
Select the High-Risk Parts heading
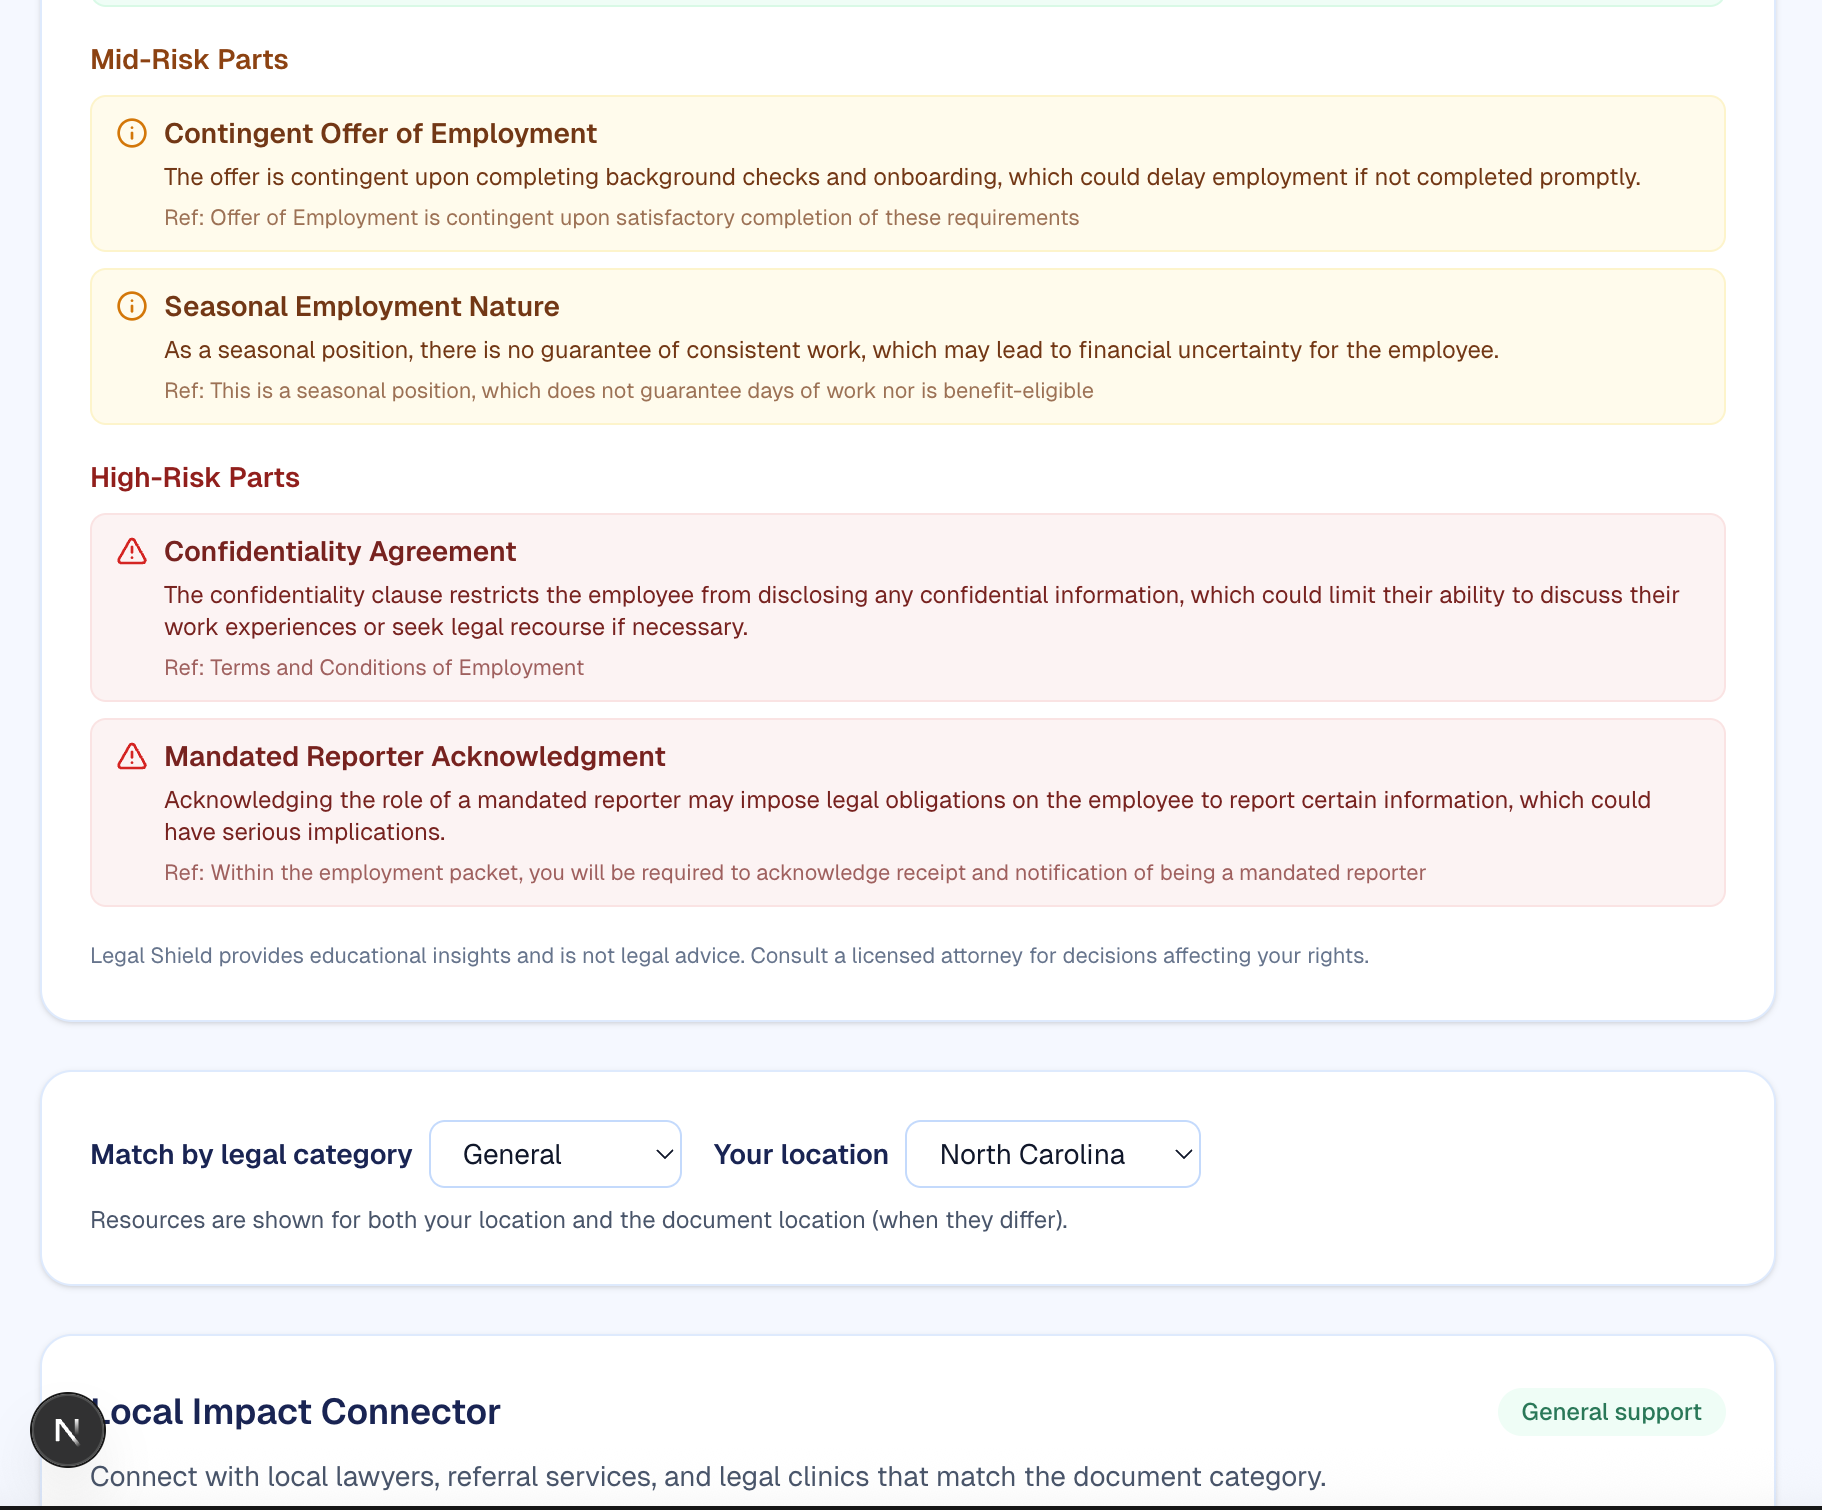pos(195,478)
